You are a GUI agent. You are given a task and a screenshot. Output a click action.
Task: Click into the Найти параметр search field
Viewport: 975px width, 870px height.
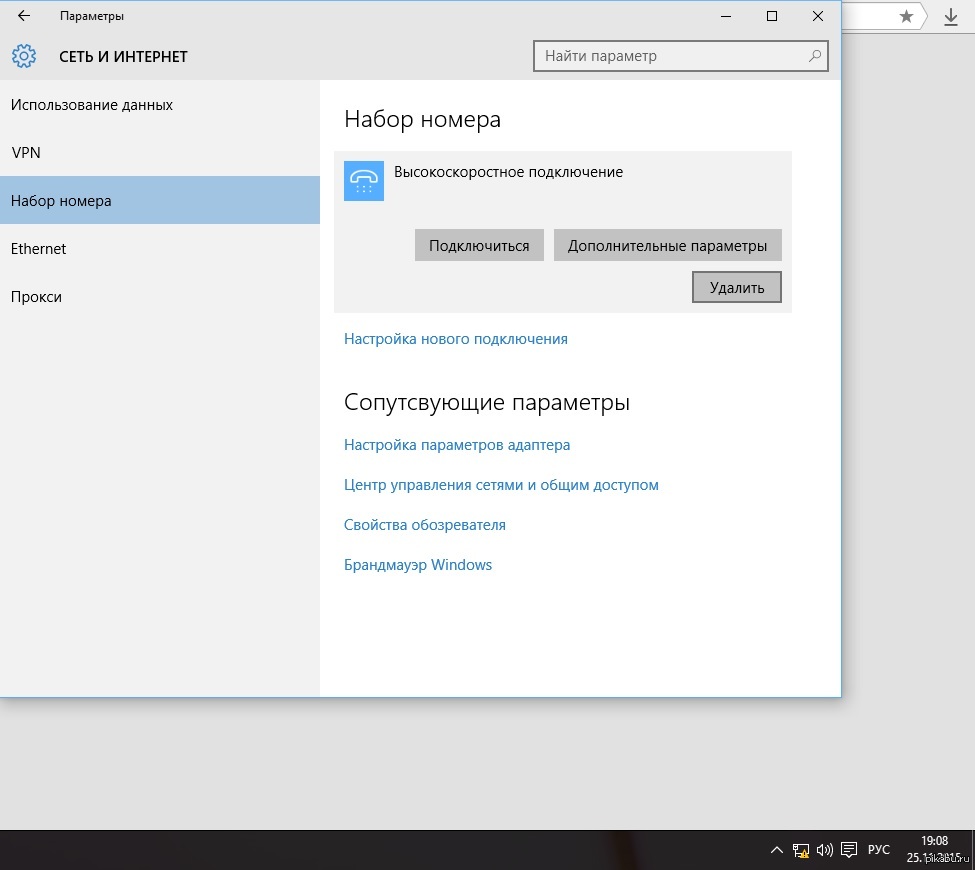670,56
